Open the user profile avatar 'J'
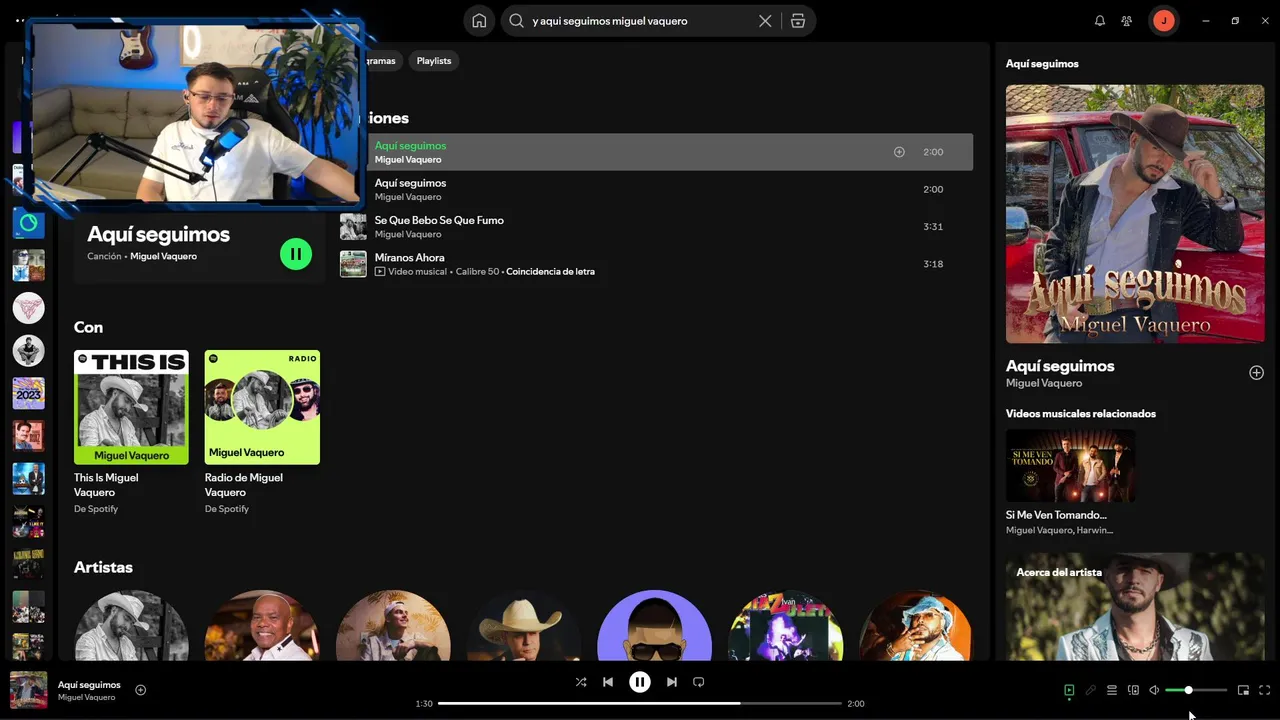This screenshot has height=720, width=1280. [1163, 21]
